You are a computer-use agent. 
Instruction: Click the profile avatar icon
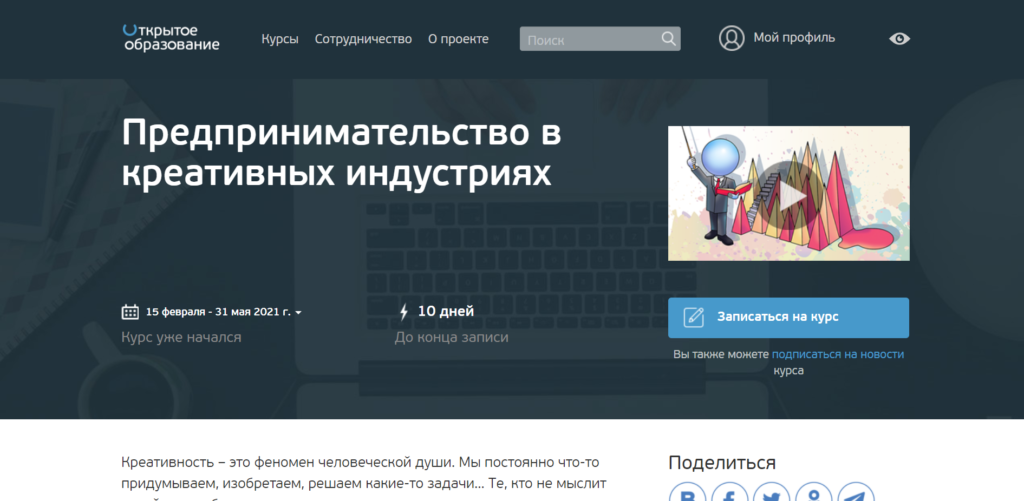(x=732, y=38)
